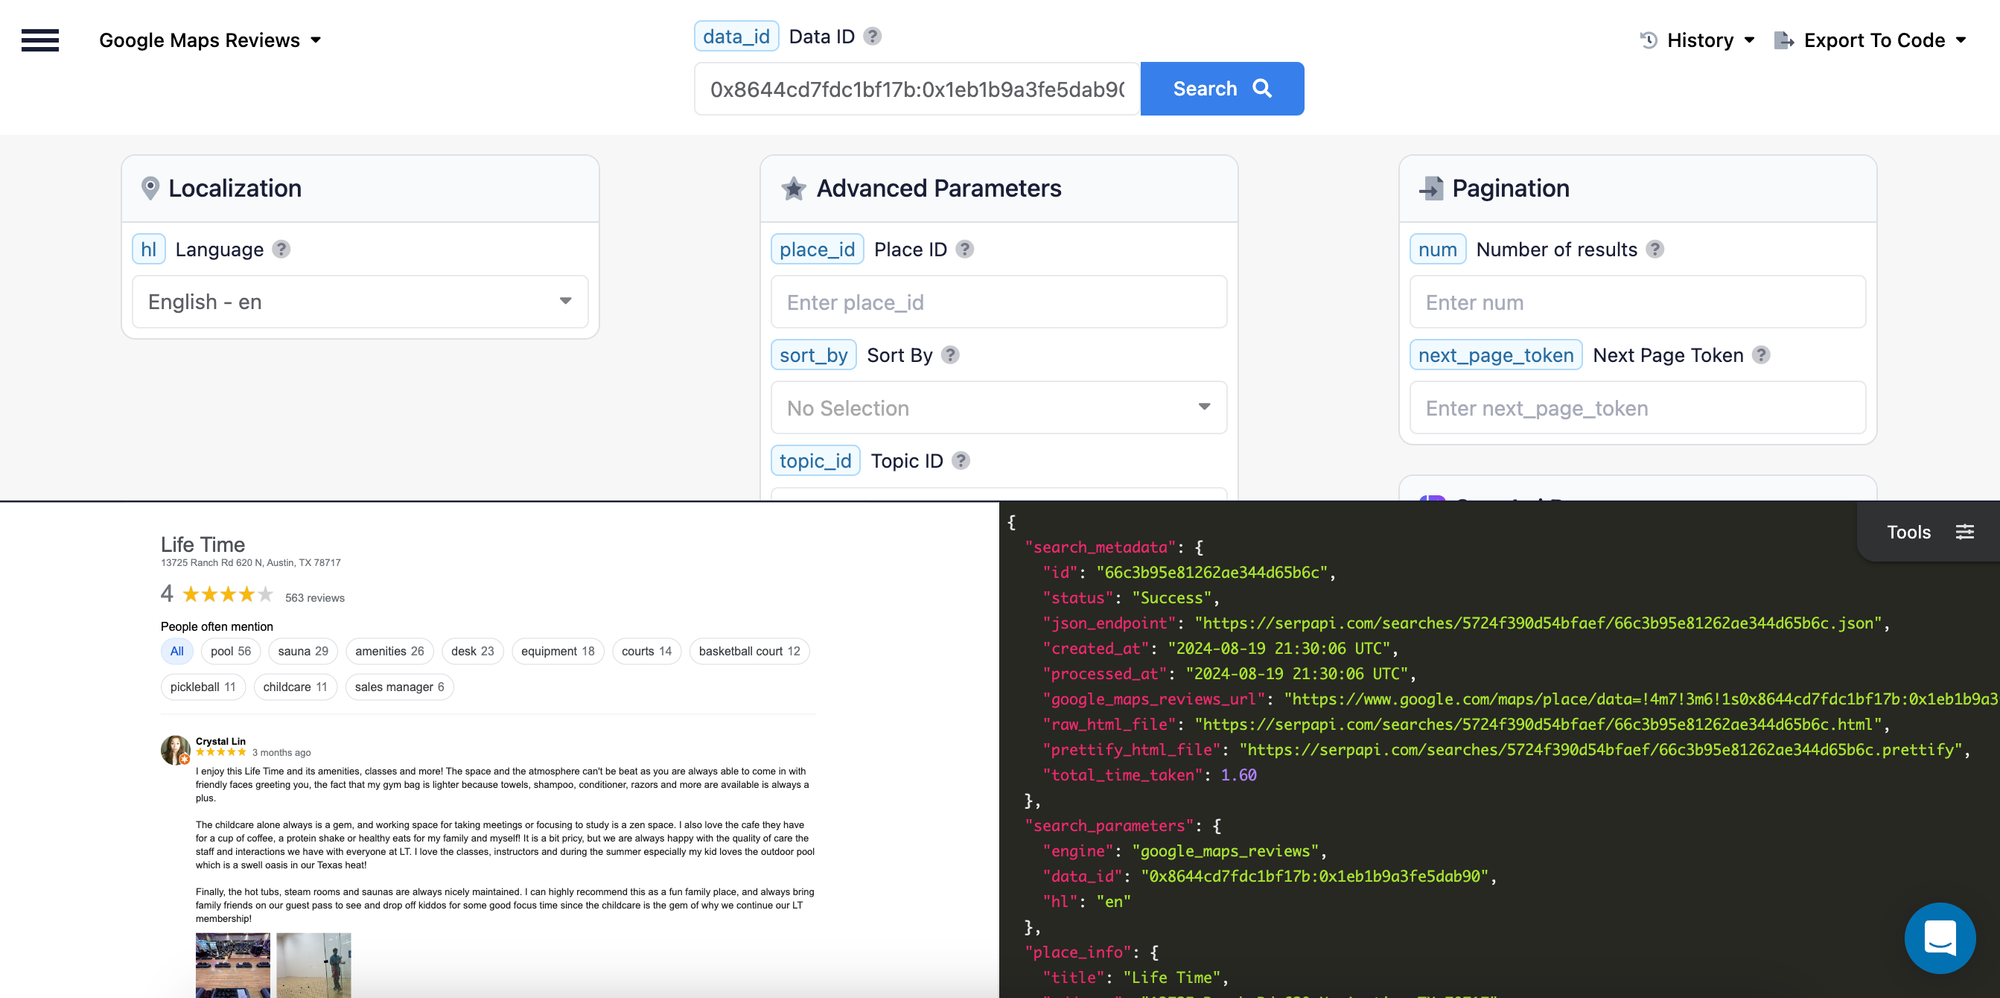Click the Life Time place title

coord(203,545)
